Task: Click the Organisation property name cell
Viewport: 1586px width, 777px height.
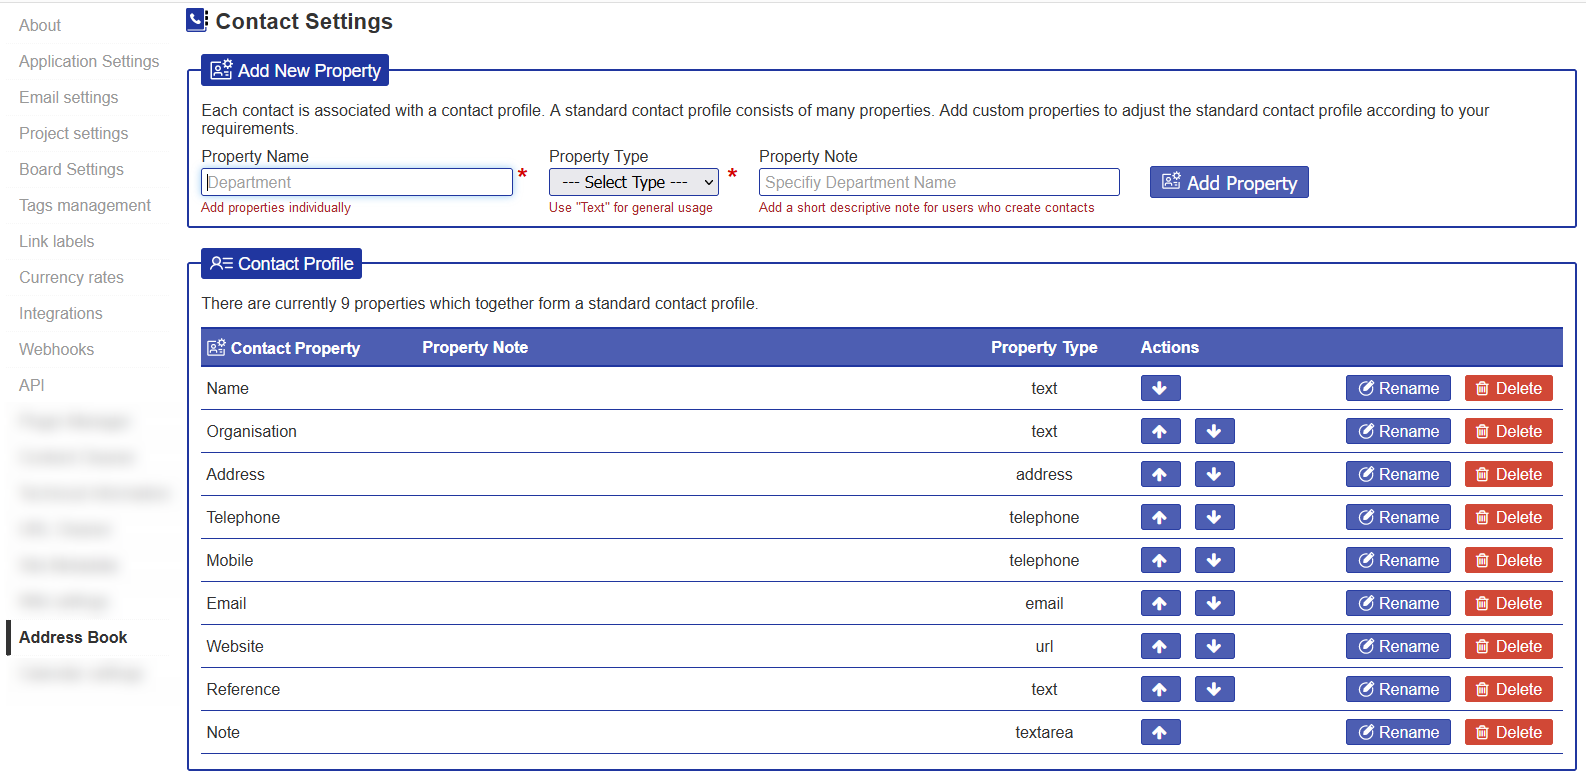Action: 251,431
